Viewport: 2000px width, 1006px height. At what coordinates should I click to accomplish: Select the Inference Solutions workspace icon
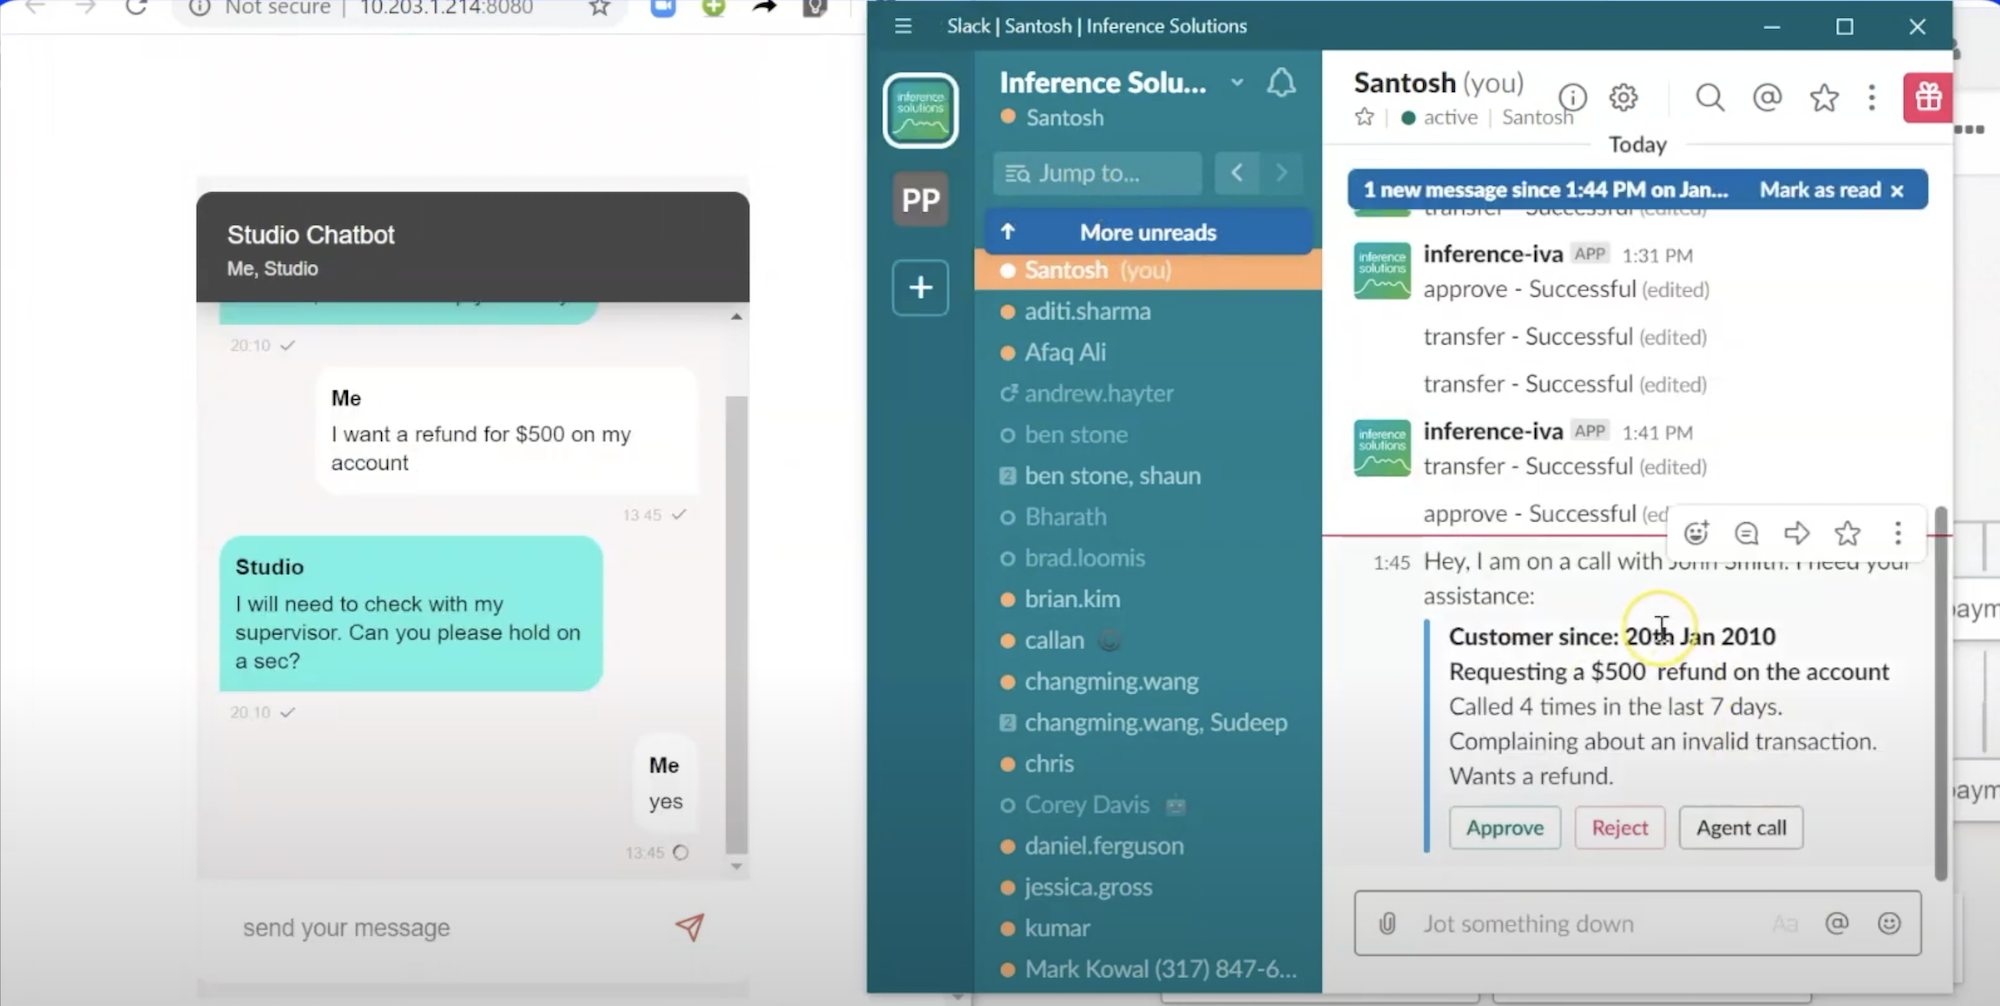point(920,110)
